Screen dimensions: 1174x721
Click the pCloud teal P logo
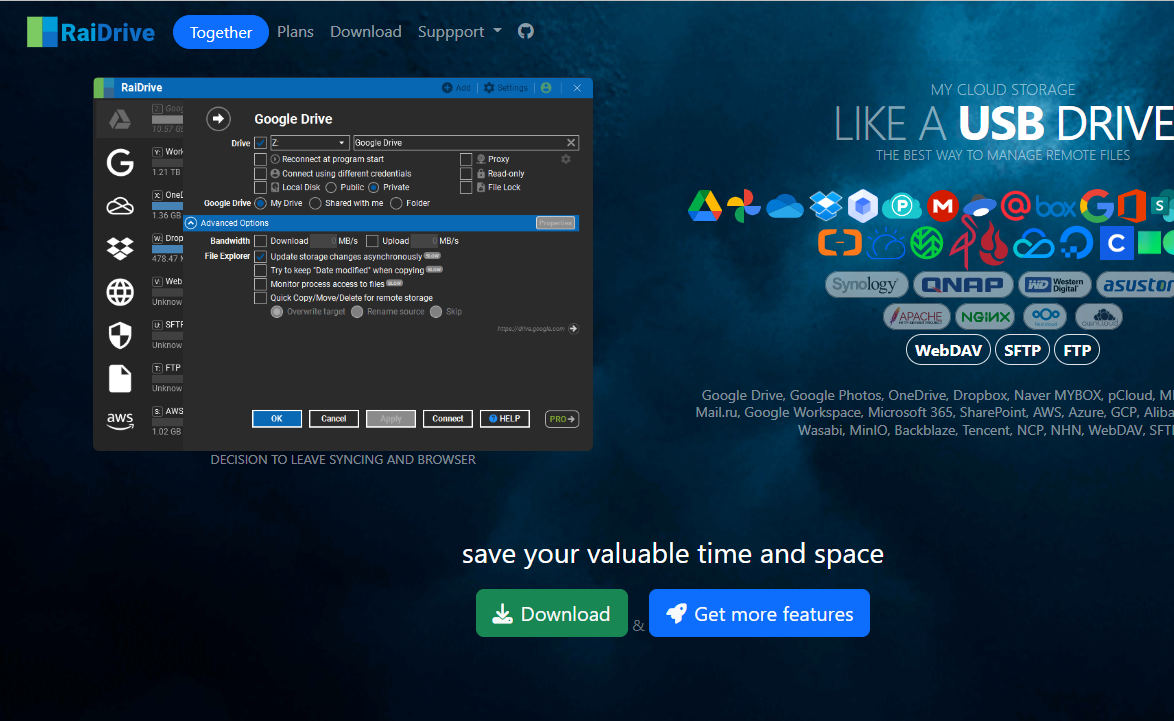point(901,206)
